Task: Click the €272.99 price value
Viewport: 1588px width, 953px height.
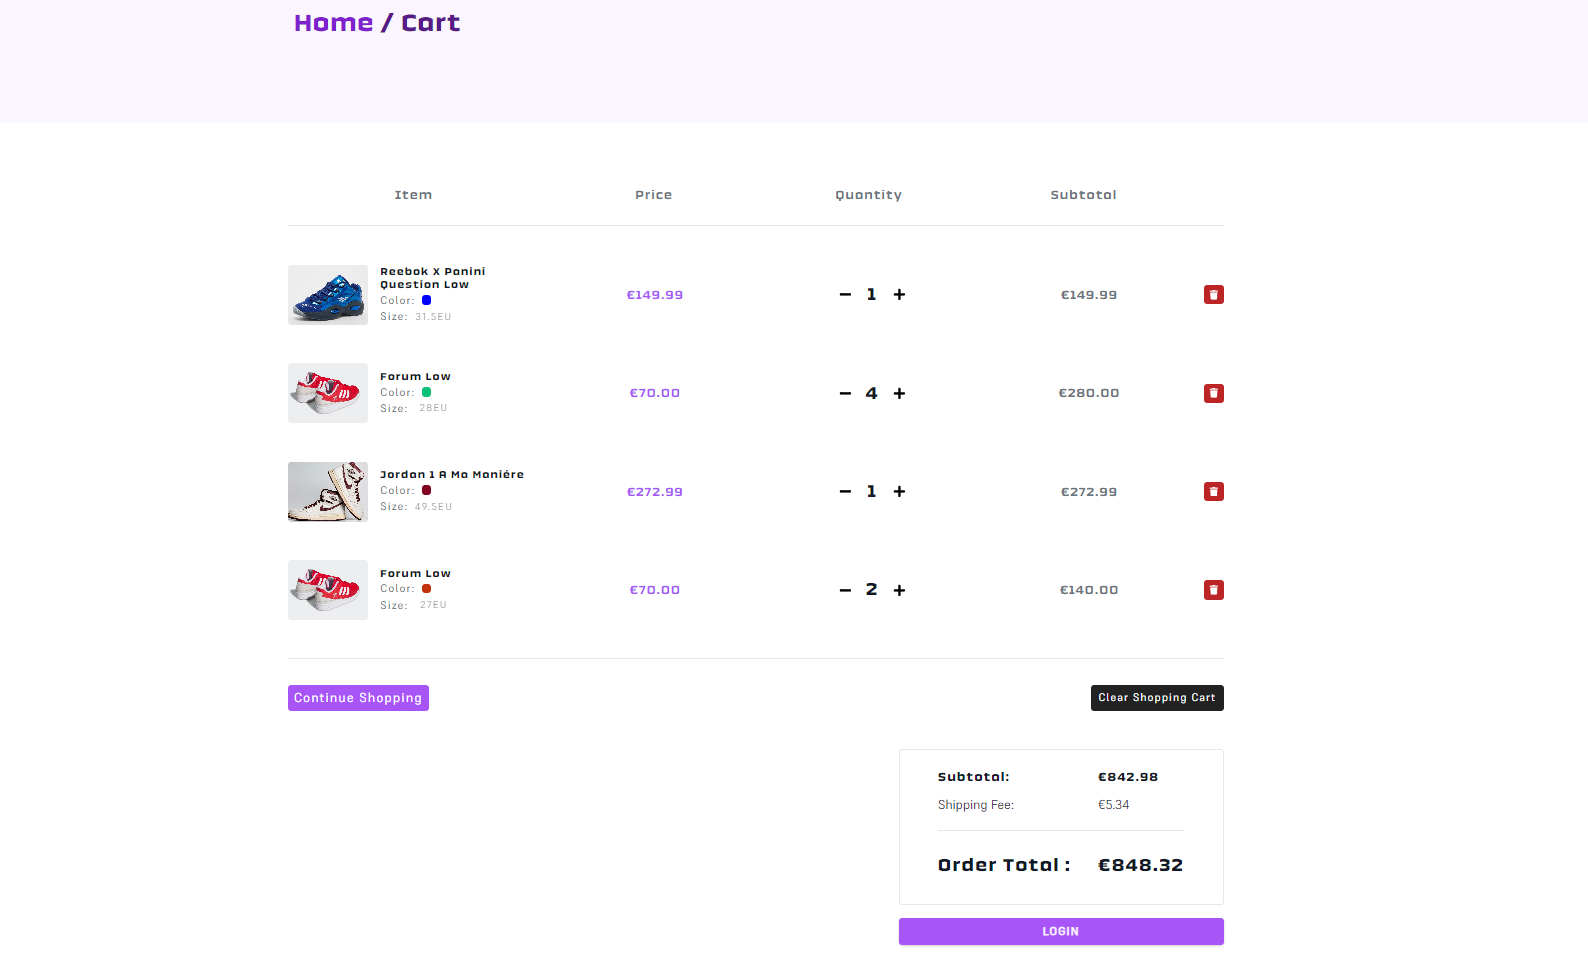Action: (655, 492)
